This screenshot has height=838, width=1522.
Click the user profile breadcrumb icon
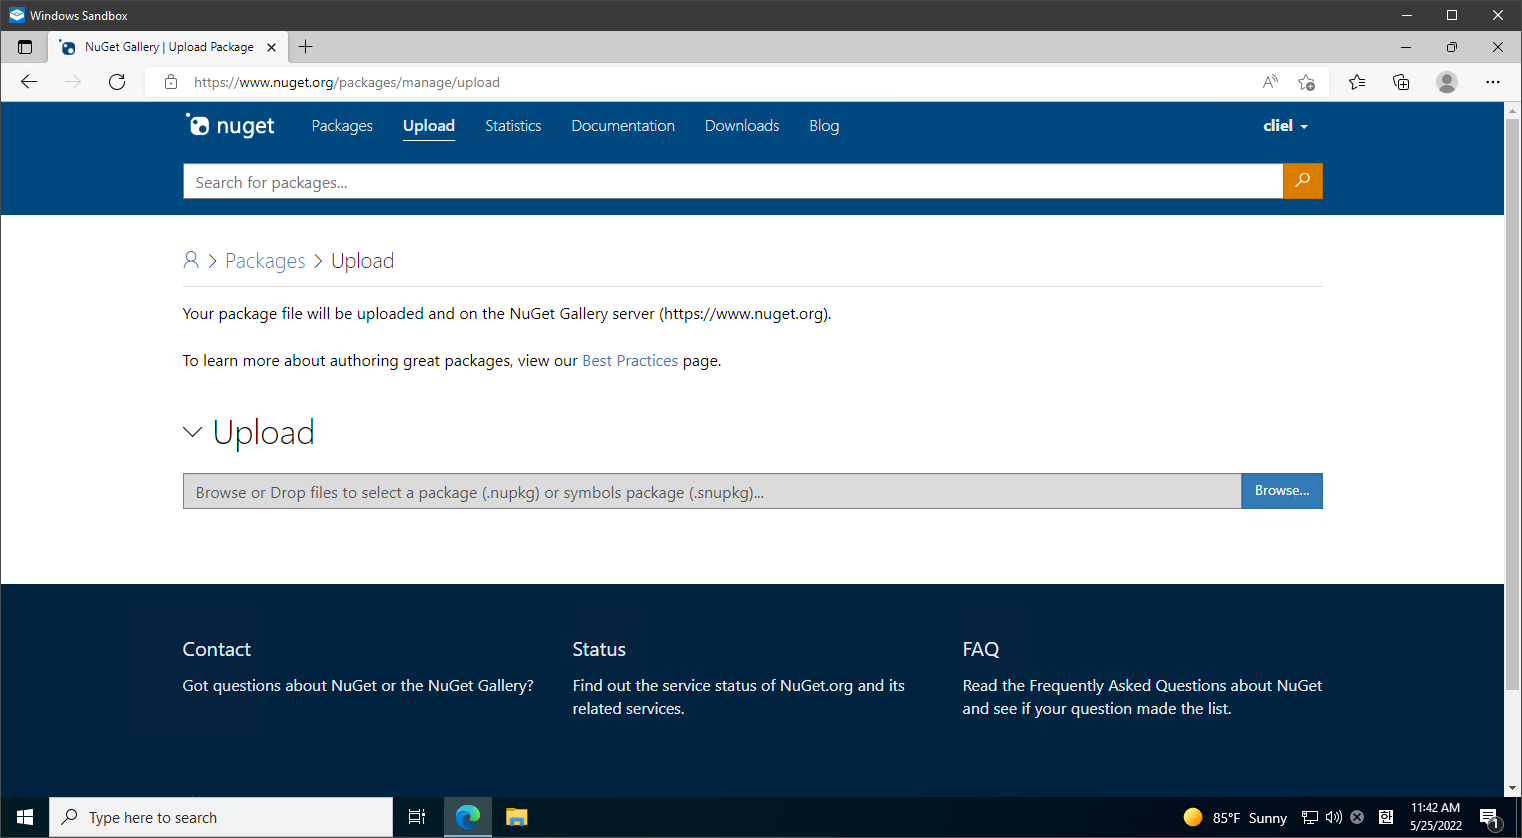tap(191, 260)
